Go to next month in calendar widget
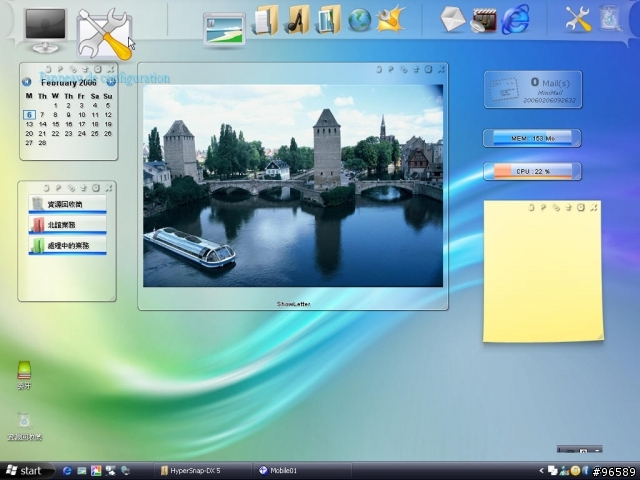 (x=111, y=82)
